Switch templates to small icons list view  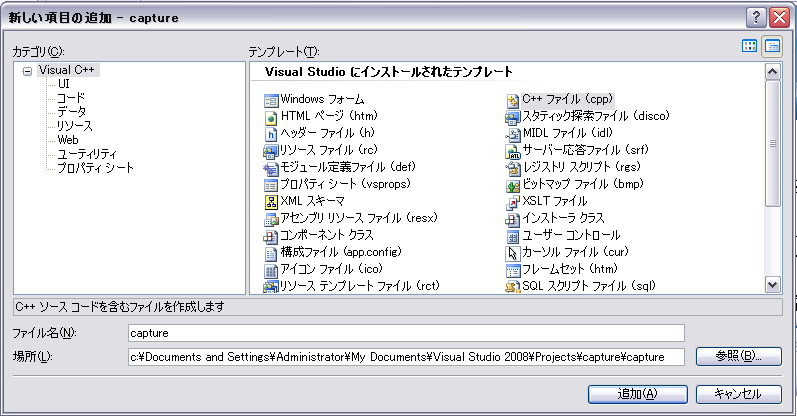click(x=773, y=46)
